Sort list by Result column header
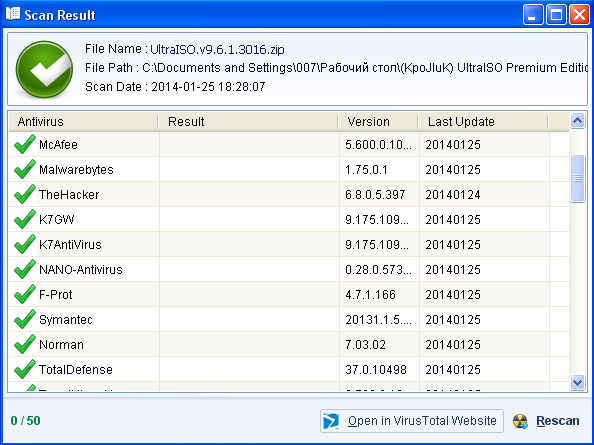The height and width of the screenshot is (445, 594). [x=248, y=122]
